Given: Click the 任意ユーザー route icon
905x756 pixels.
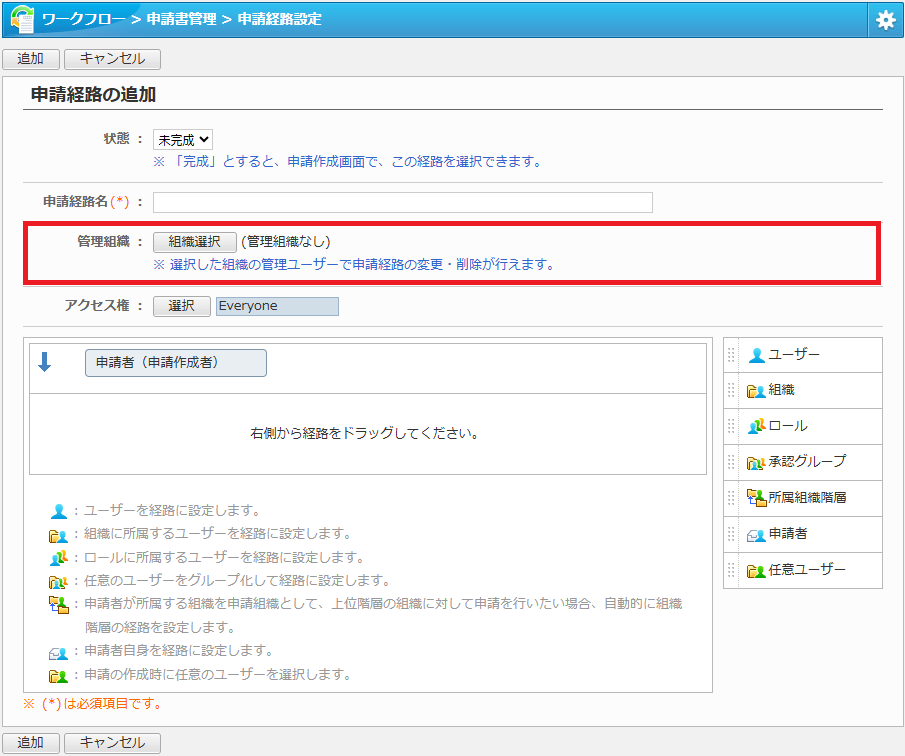Looking at the screenshot, I should click(756, 571).
